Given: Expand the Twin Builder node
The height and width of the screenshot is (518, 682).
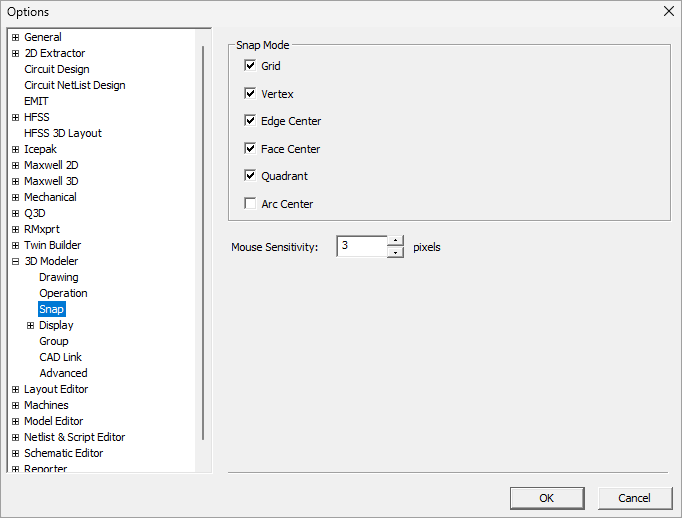Looking at the screenshot, I should (x=16, y=245).
